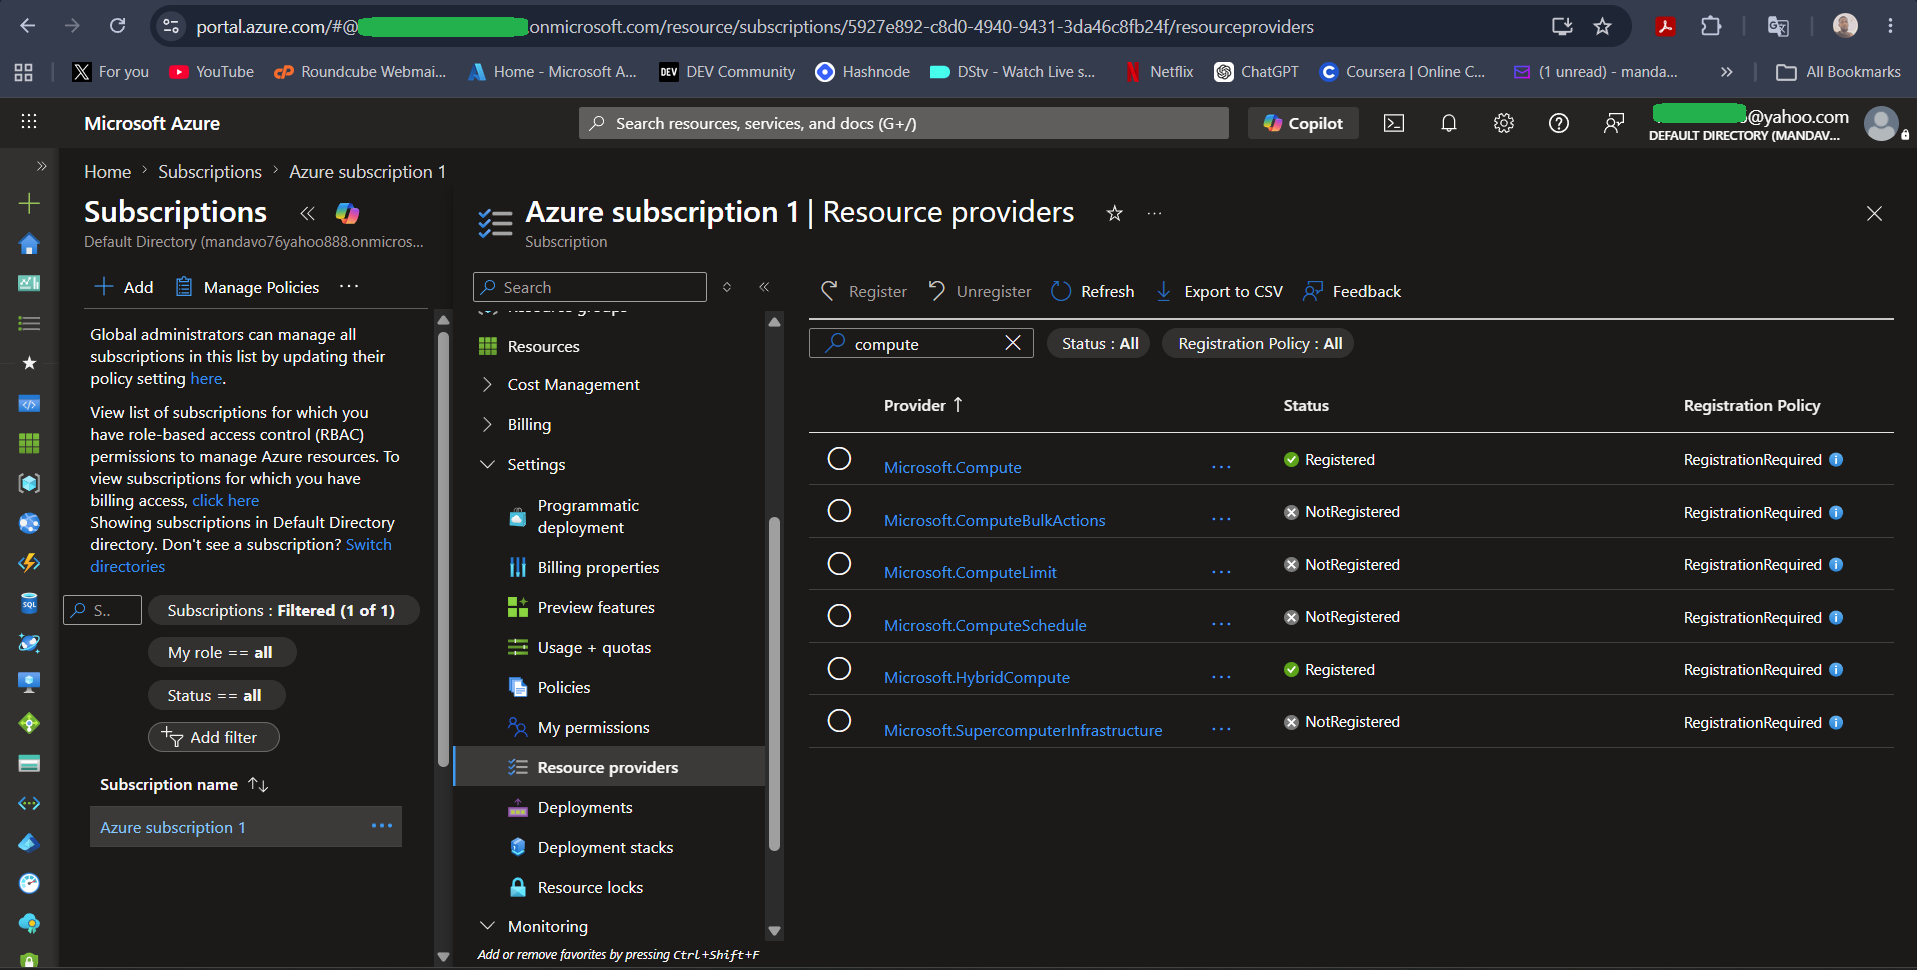The width and height of the screenshot is (1917, 970).
Task: Open Manage Policies
Action: pos(248,287)
